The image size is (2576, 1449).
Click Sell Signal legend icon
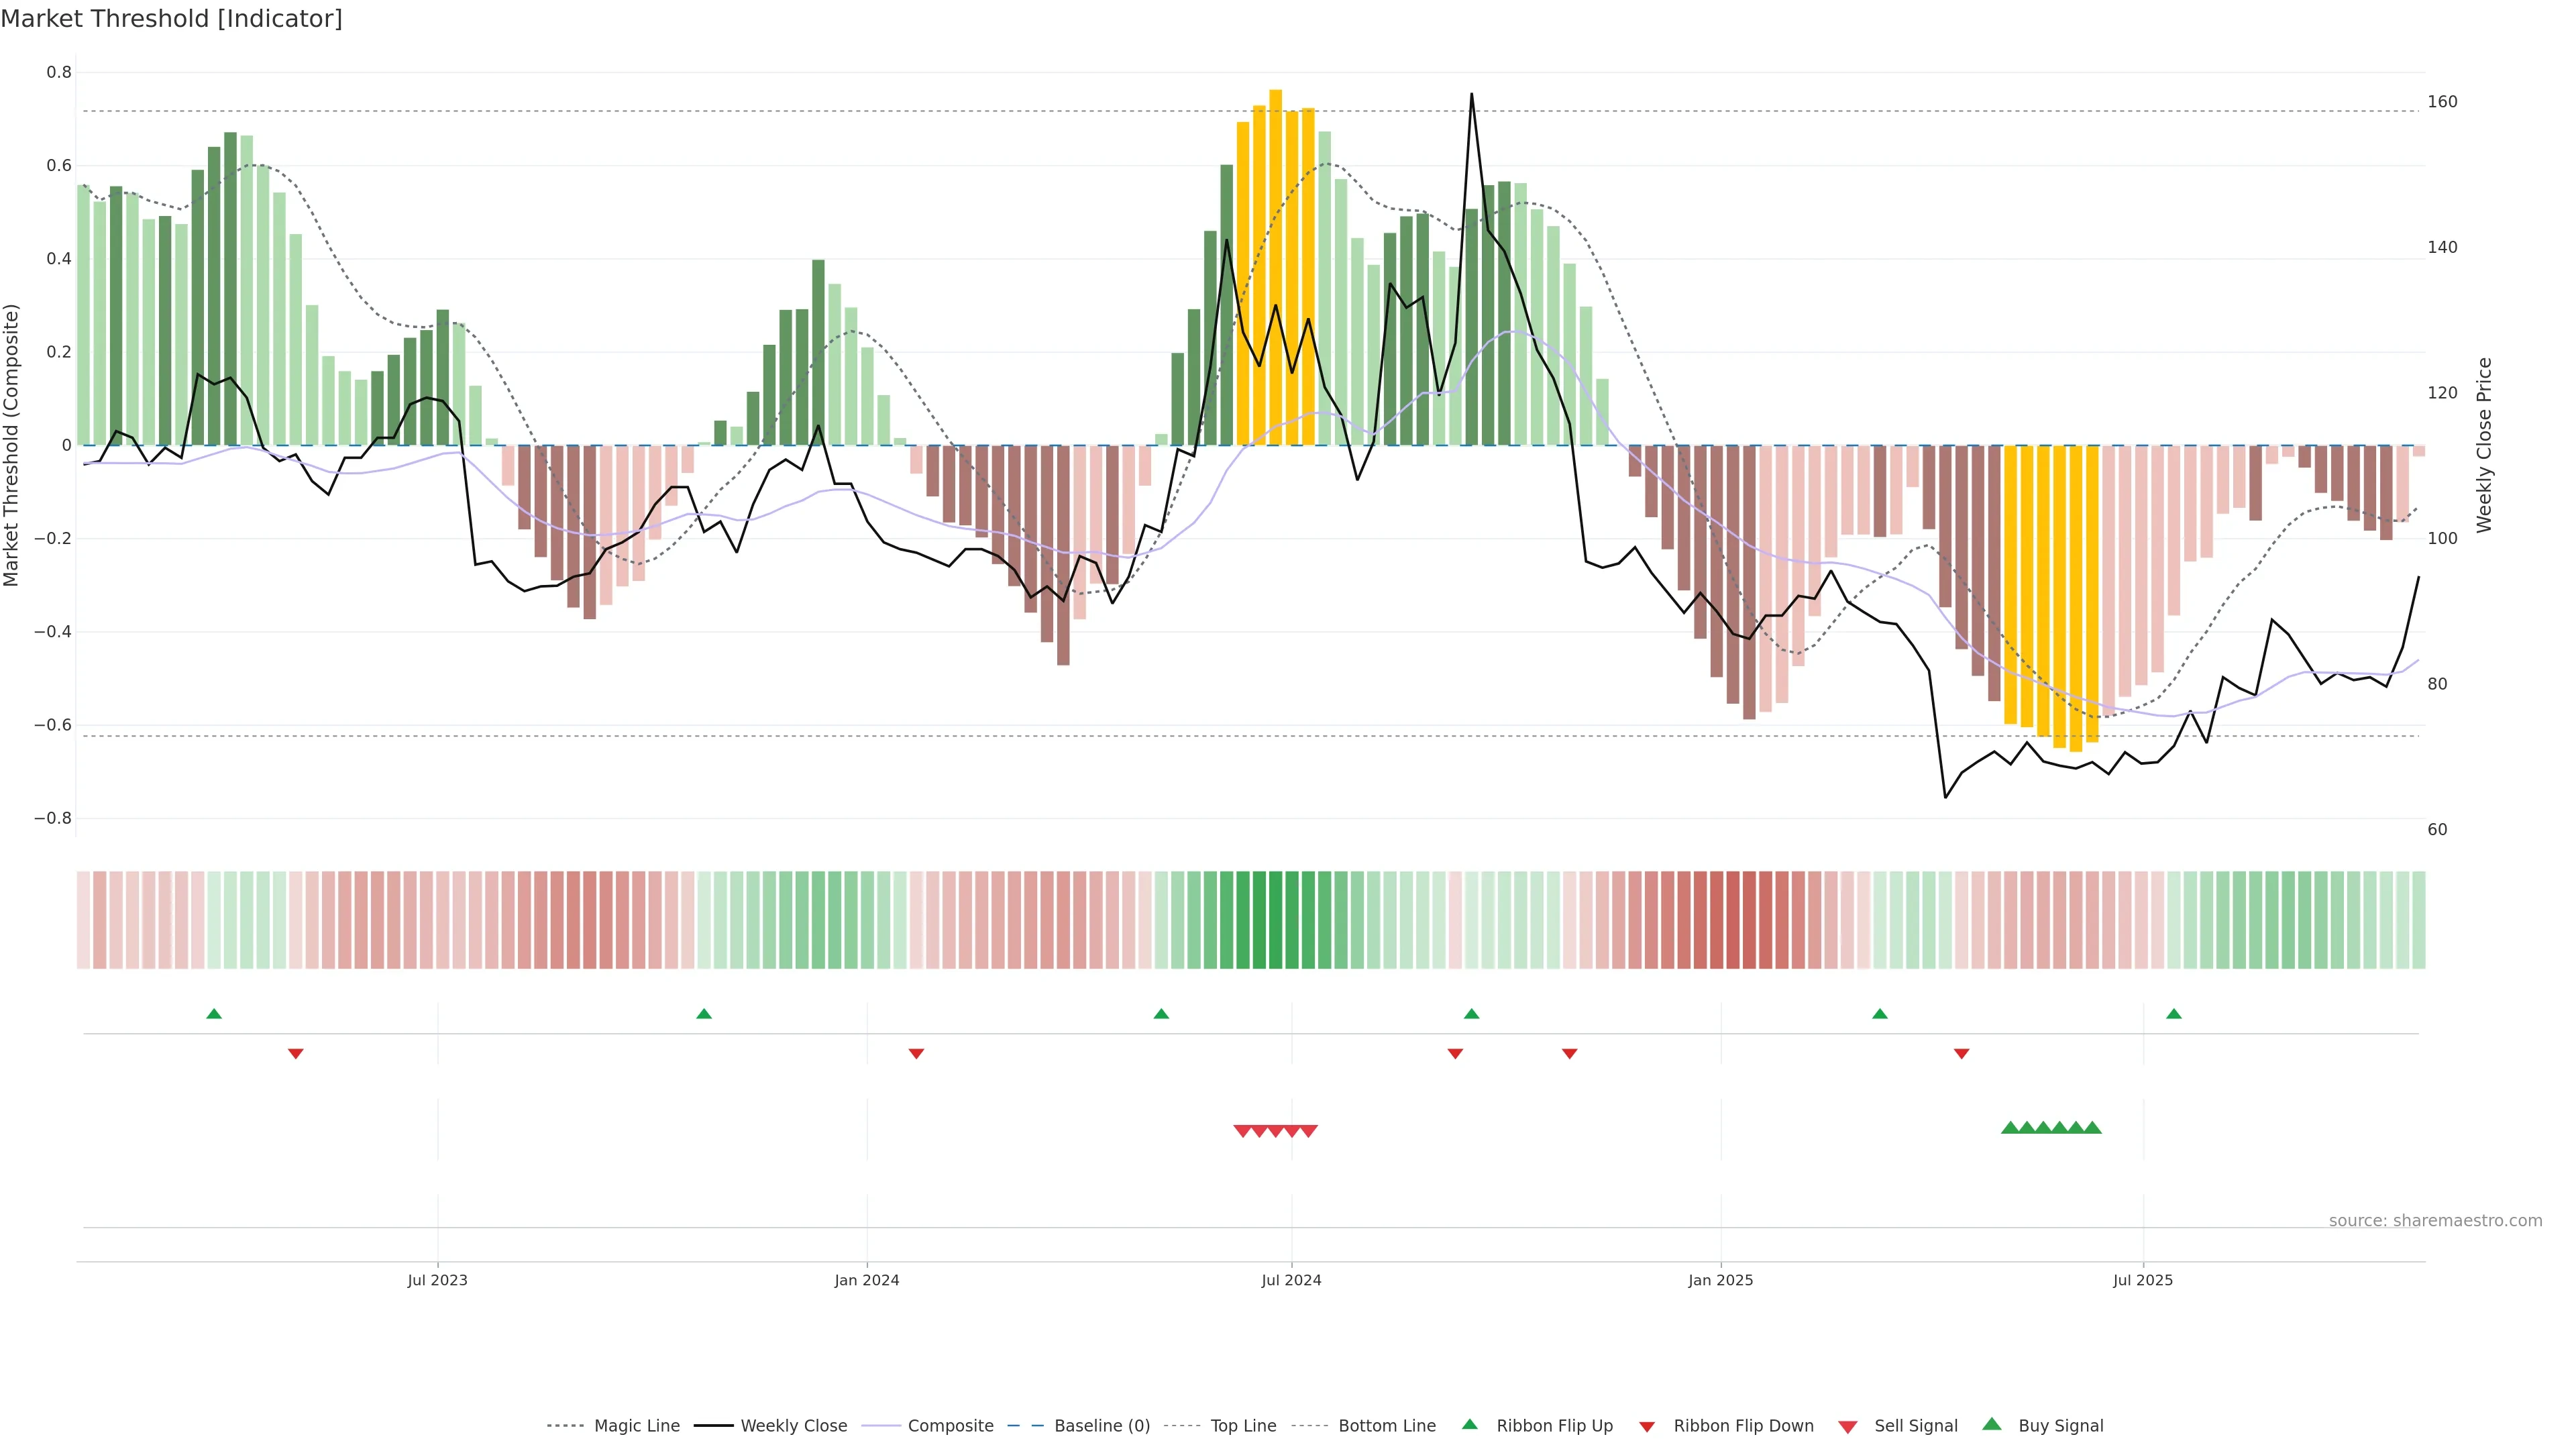click(1848, 1427)
